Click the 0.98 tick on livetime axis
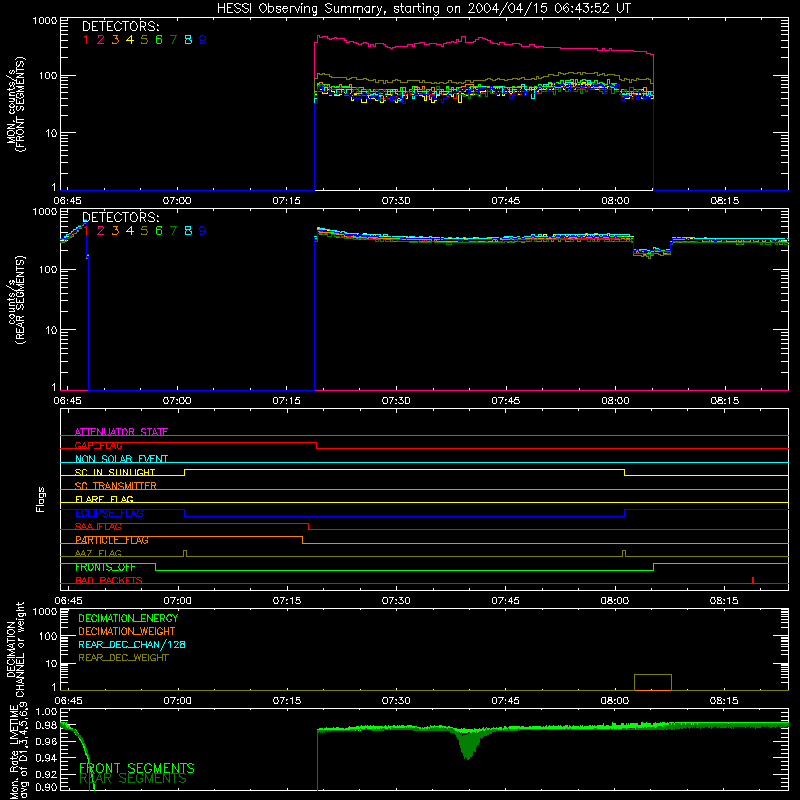Viewport: 800px width, 800px height. pos(46,725)
